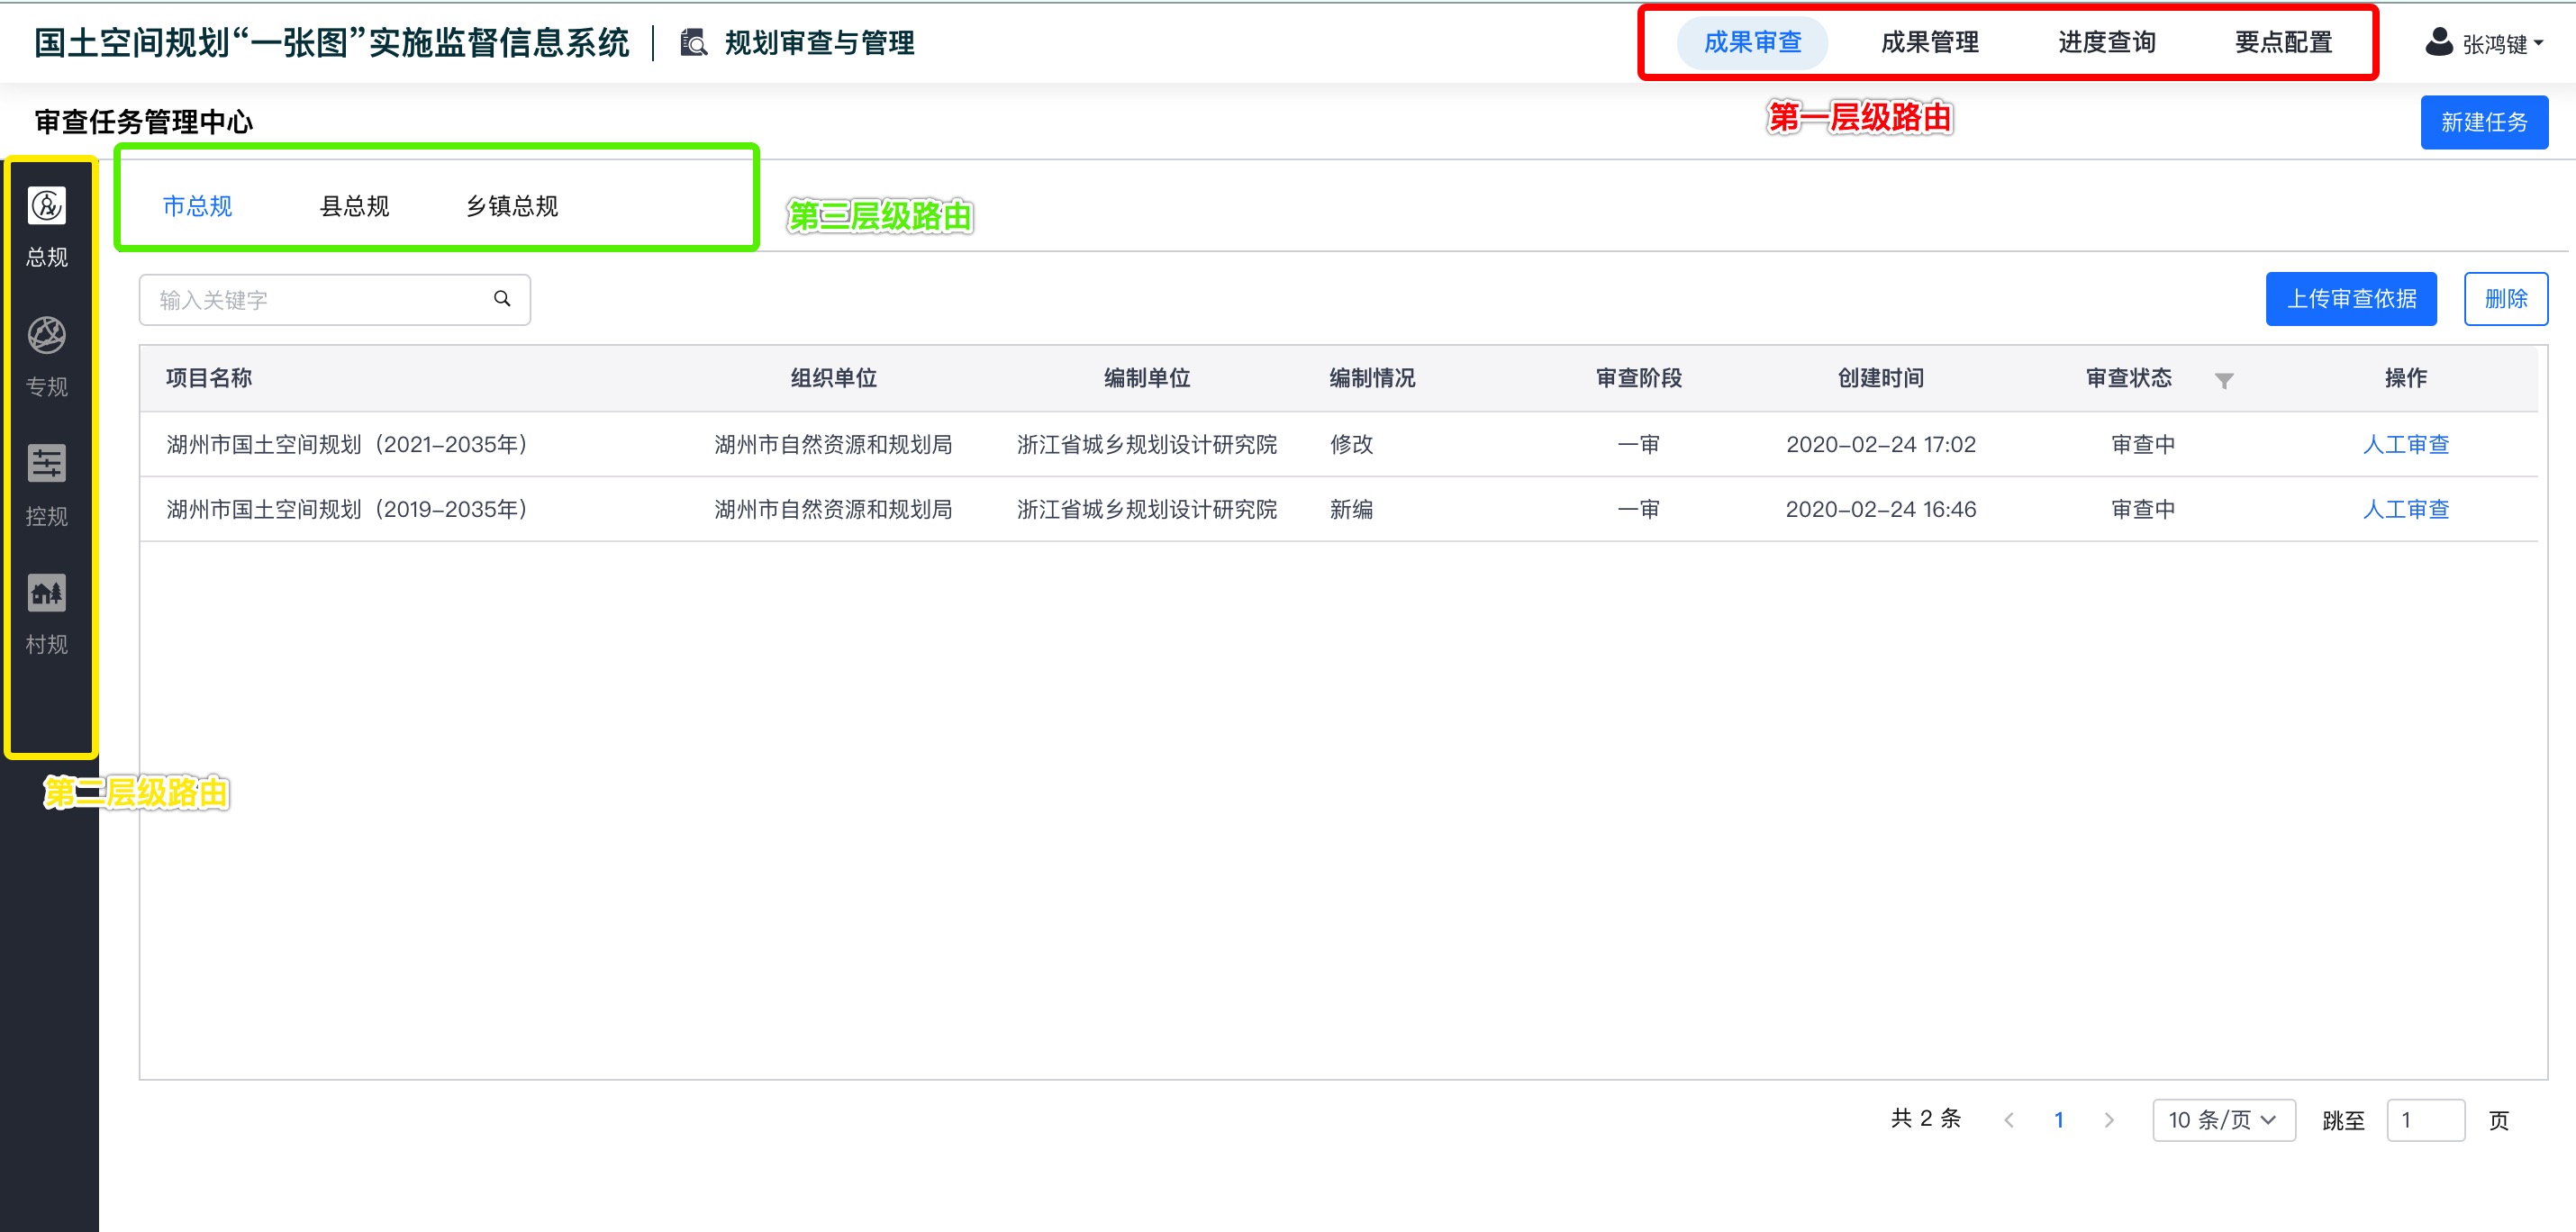
Task: Click the 审查状态 filter funnel icon
Action: click(x=2224, y=380)
